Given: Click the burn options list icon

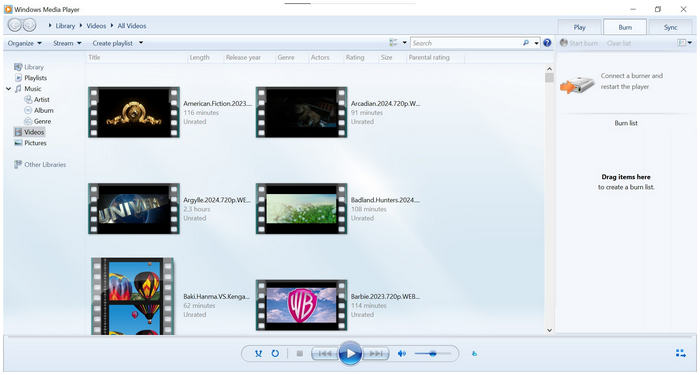Looking at the screenshot, I should click(682, 43).
